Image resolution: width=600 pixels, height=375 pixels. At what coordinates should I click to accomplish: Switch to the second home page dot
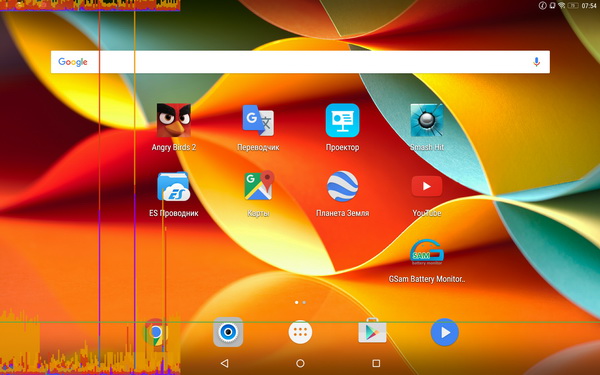304,302
